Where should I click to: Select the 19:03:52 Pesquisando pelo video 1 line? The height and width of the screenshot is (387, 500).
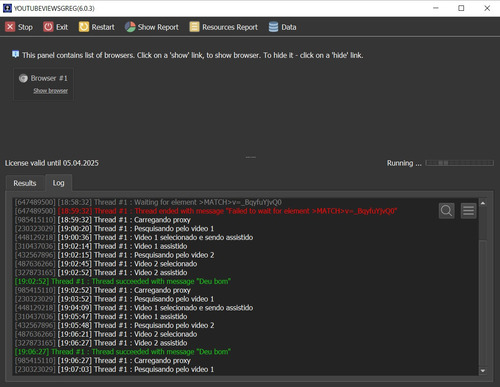point(114,299)
